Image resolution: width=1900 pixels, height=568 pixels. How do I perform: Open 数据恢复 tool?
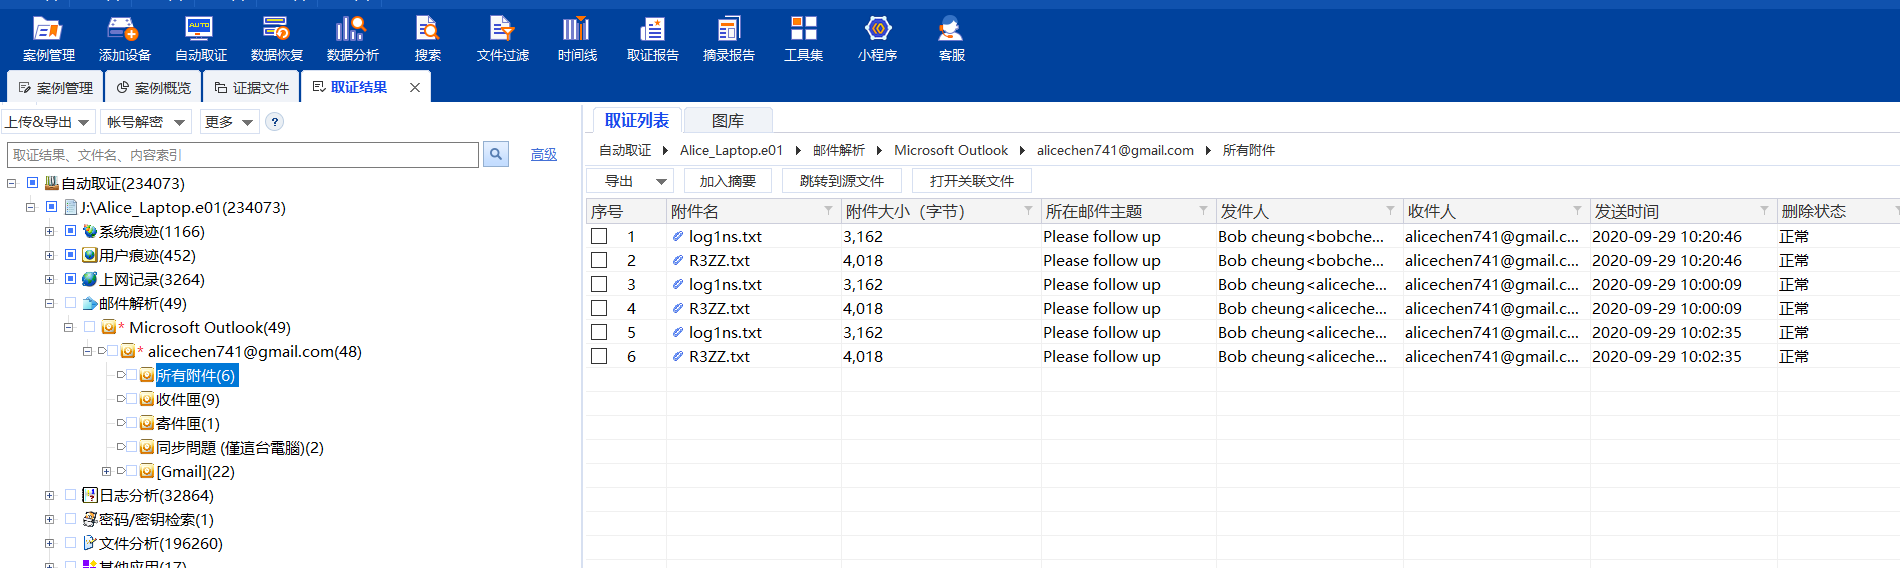click(276, 39)
